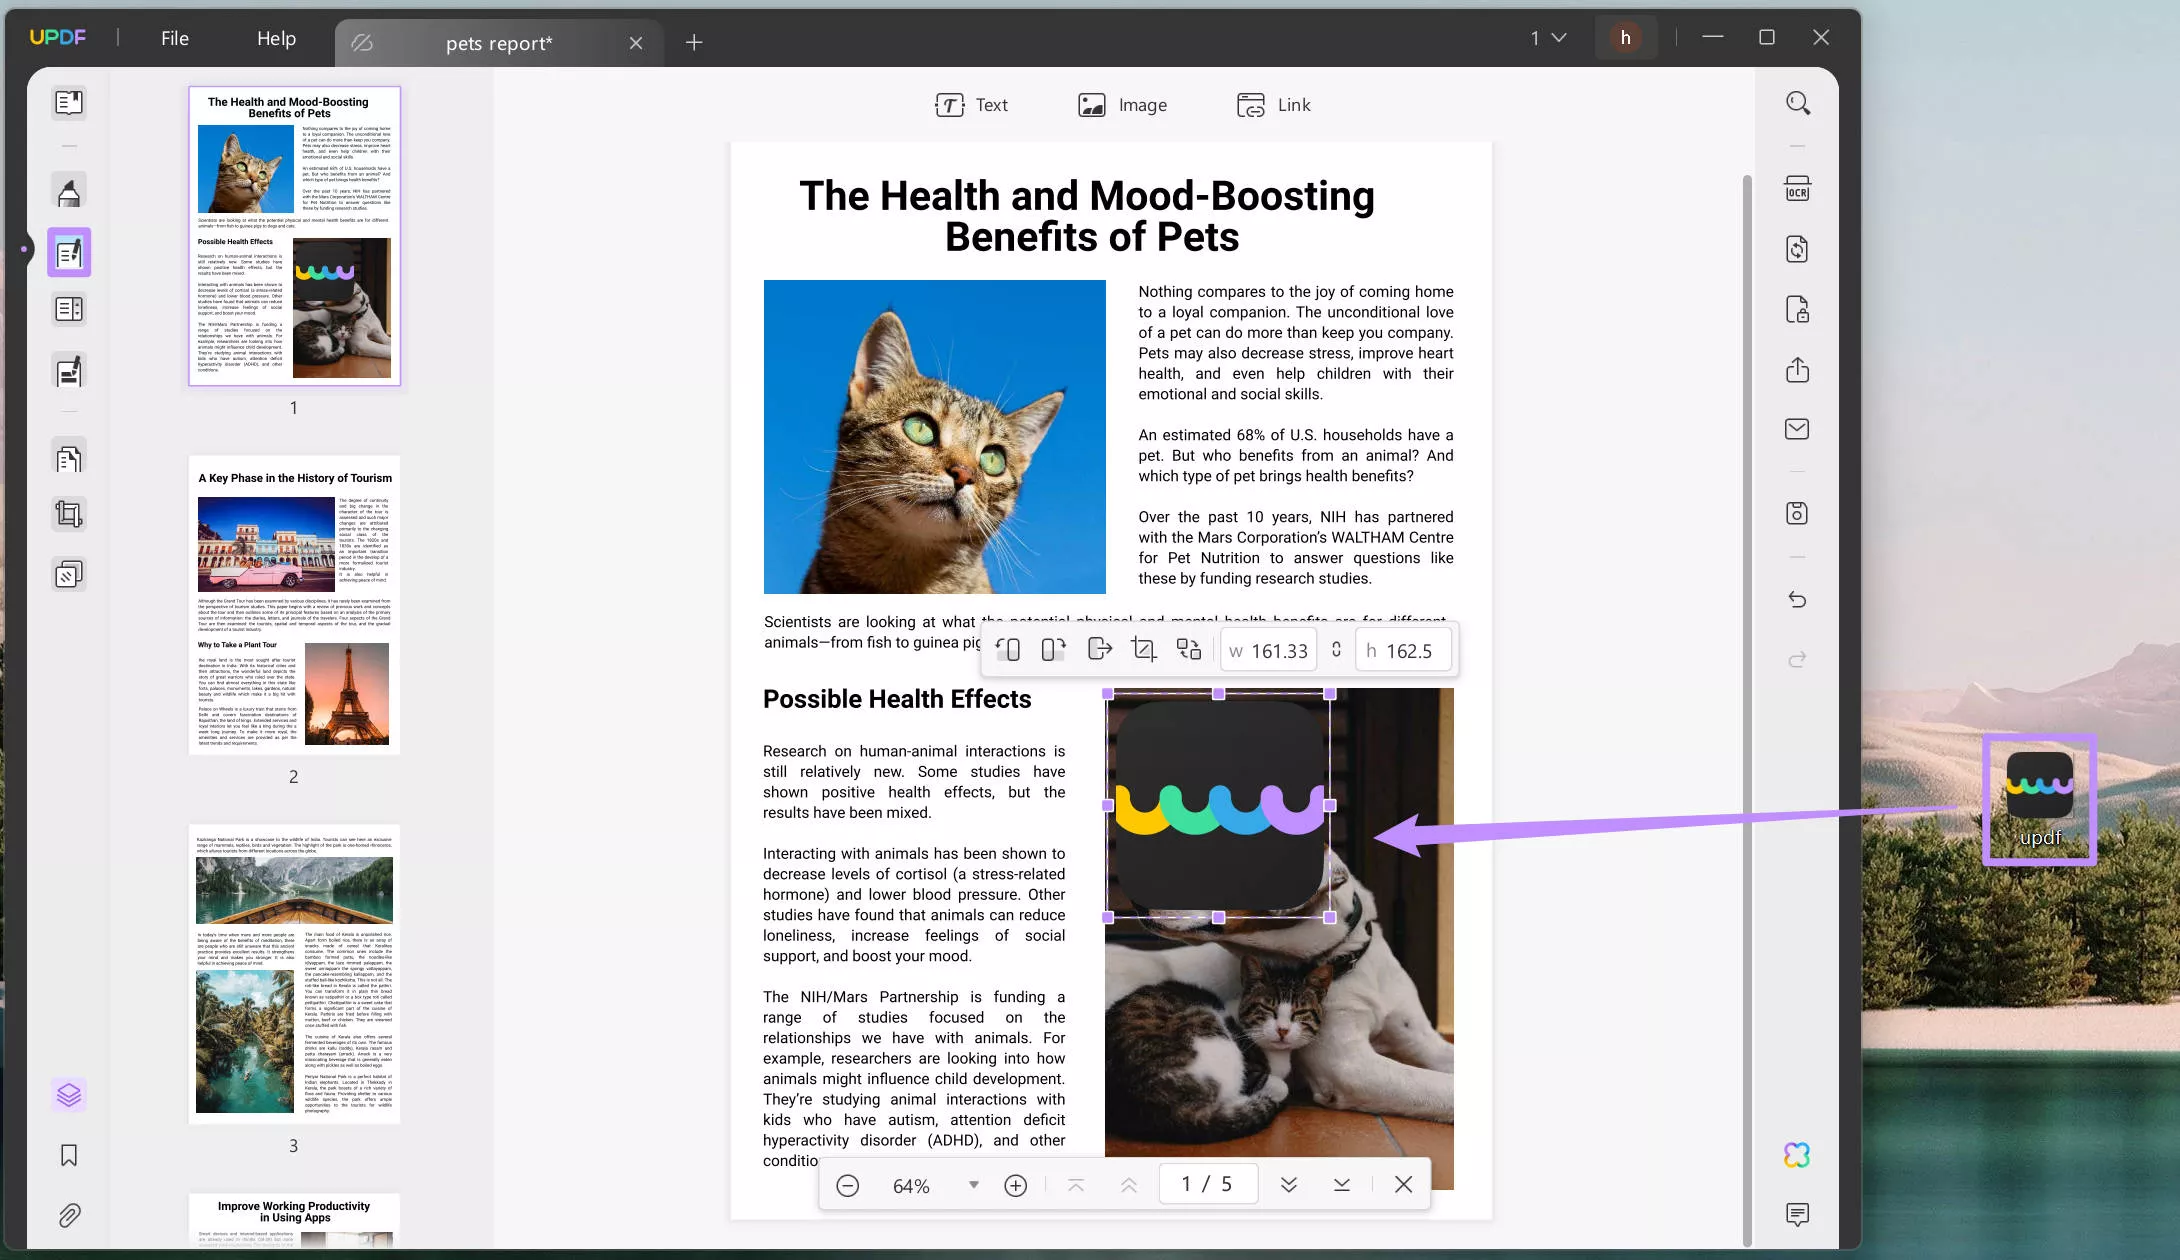Close the current find toolbar

pos(1403,1185)
